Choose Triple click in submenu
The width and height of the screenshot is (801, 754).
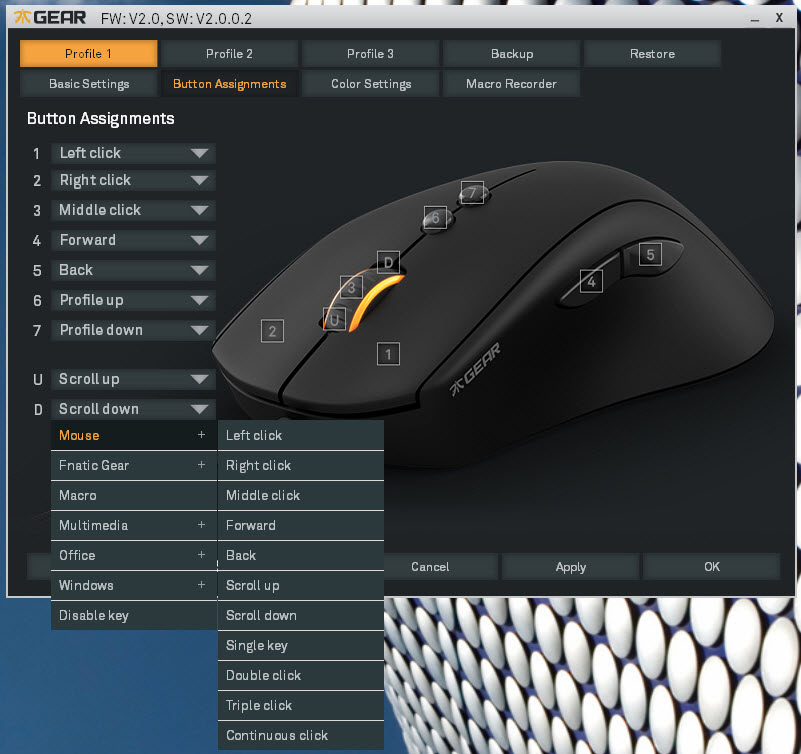301,705
